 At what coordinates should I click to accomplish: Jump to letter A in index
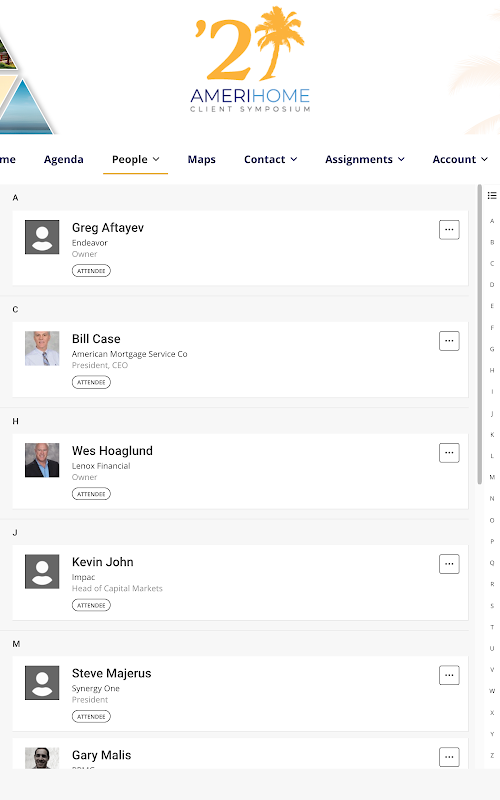coord(492,221)
